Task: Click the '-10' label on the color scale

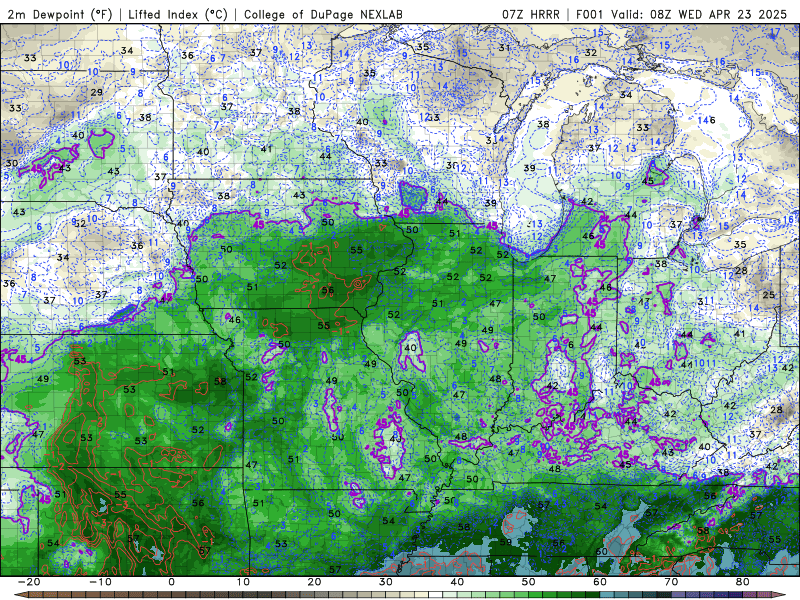Action: click(x=99, y=582)
